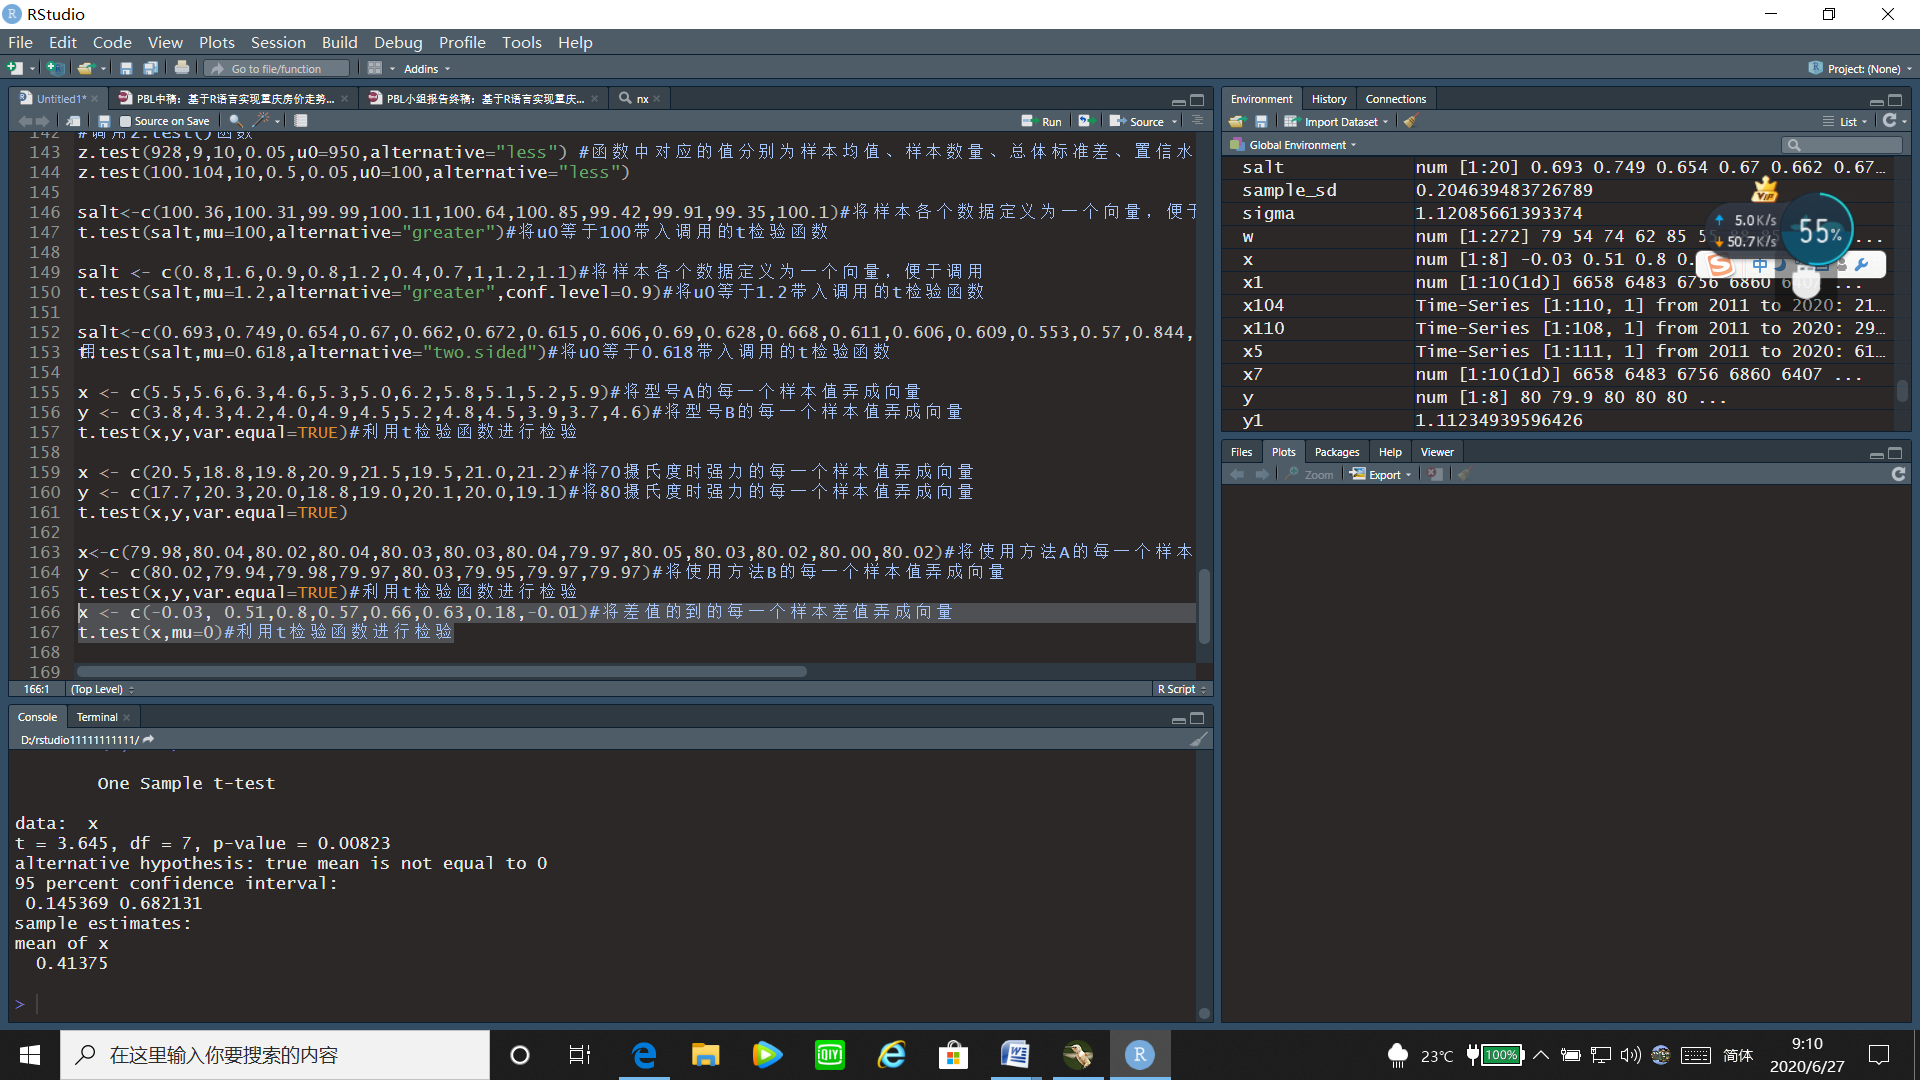Expand the Addins dropdown menu
This screenshot has height=1080, width=1920.
(x=425, y=67)
